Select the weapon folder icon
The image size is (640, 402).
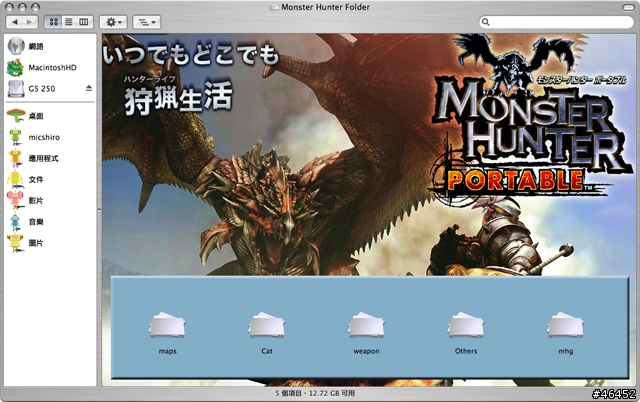click(x=366, y=325)
